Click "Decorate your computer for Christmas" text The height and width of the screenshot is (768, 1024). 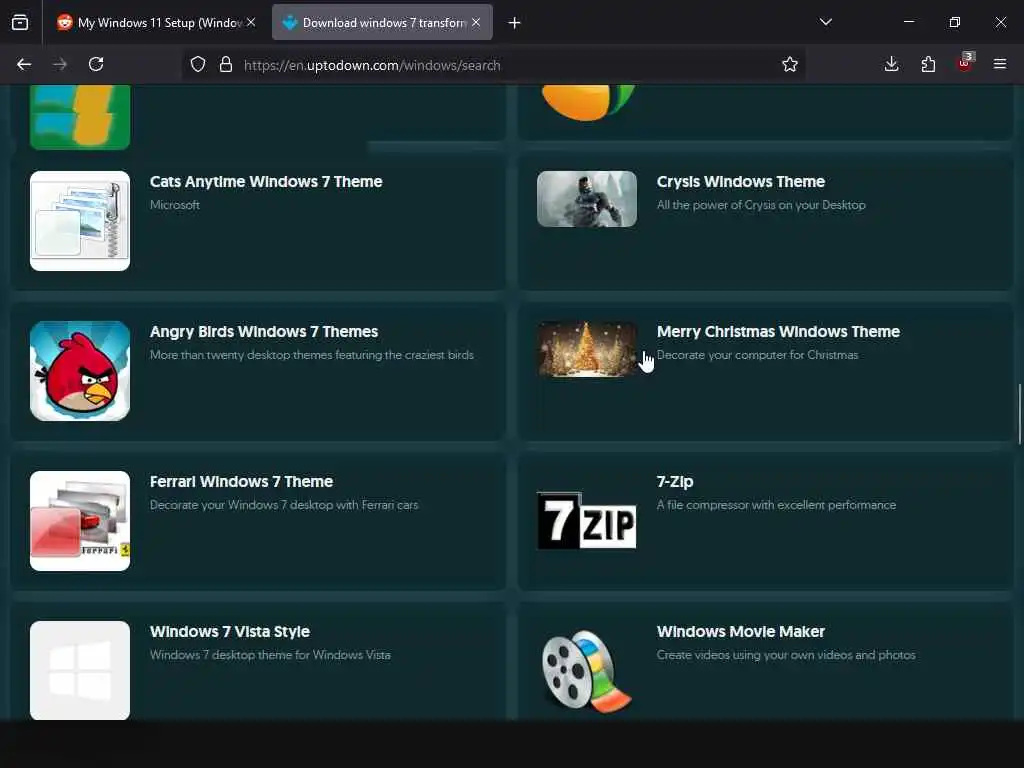click(x=757, y=355)
